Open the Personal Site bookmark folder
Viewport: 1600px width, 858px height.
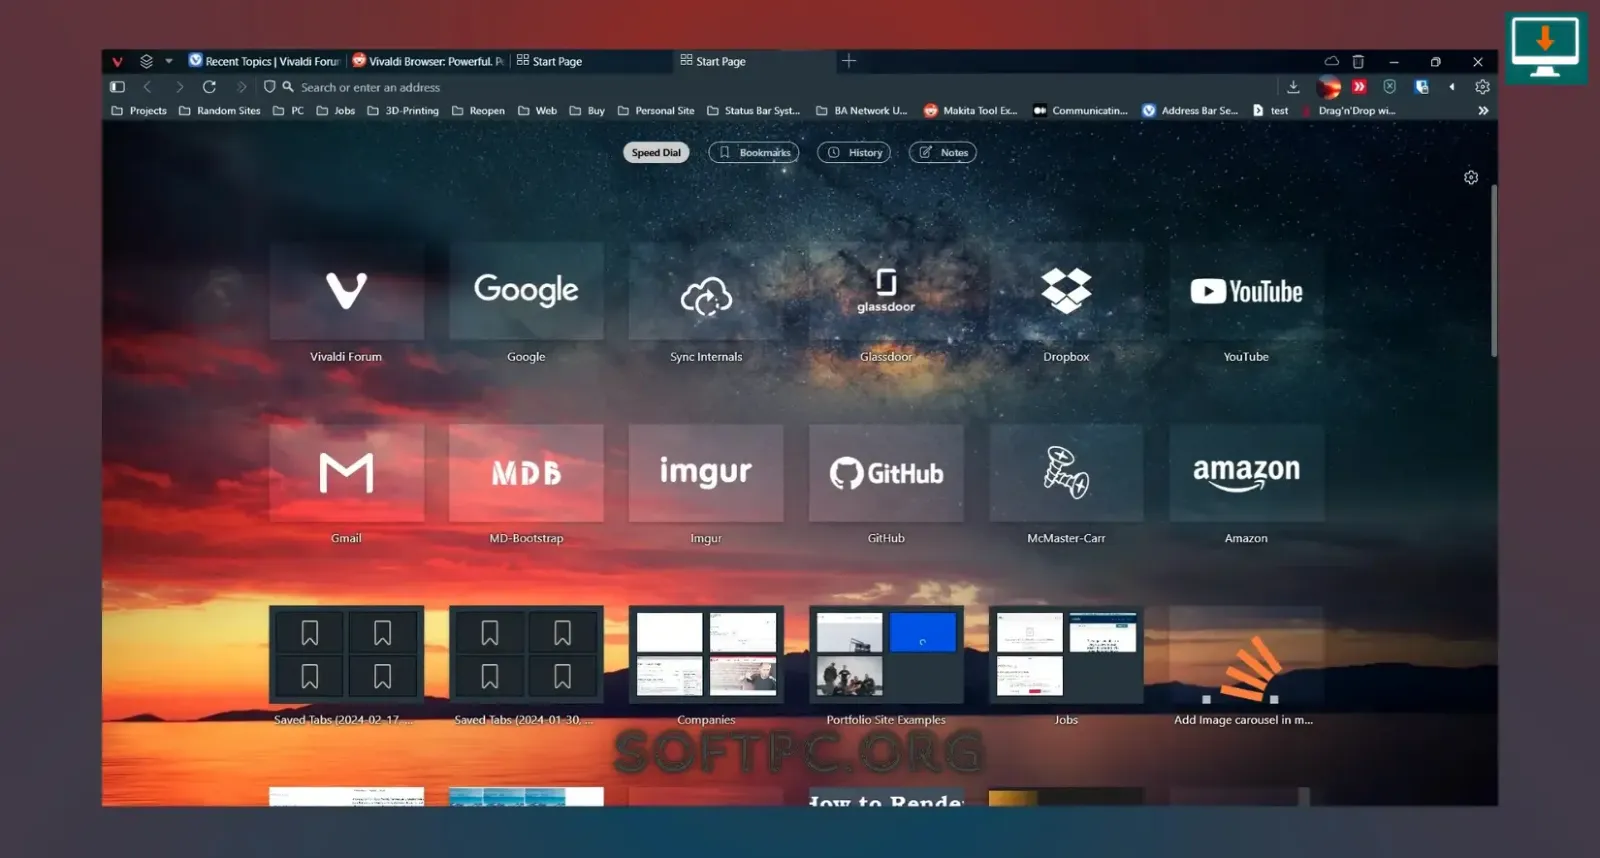[656, 111]
